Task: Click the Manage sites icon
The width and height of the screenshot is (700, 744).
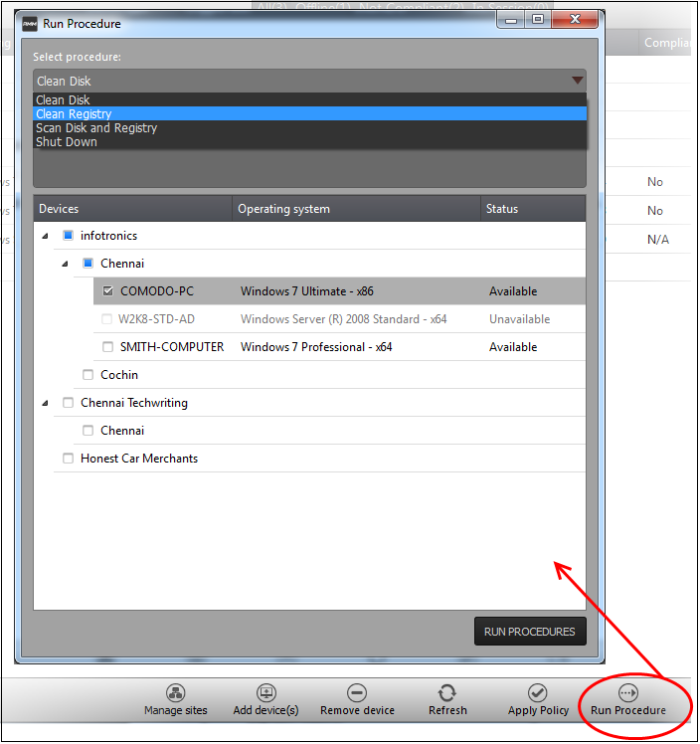Action: [x=176, y=693]
